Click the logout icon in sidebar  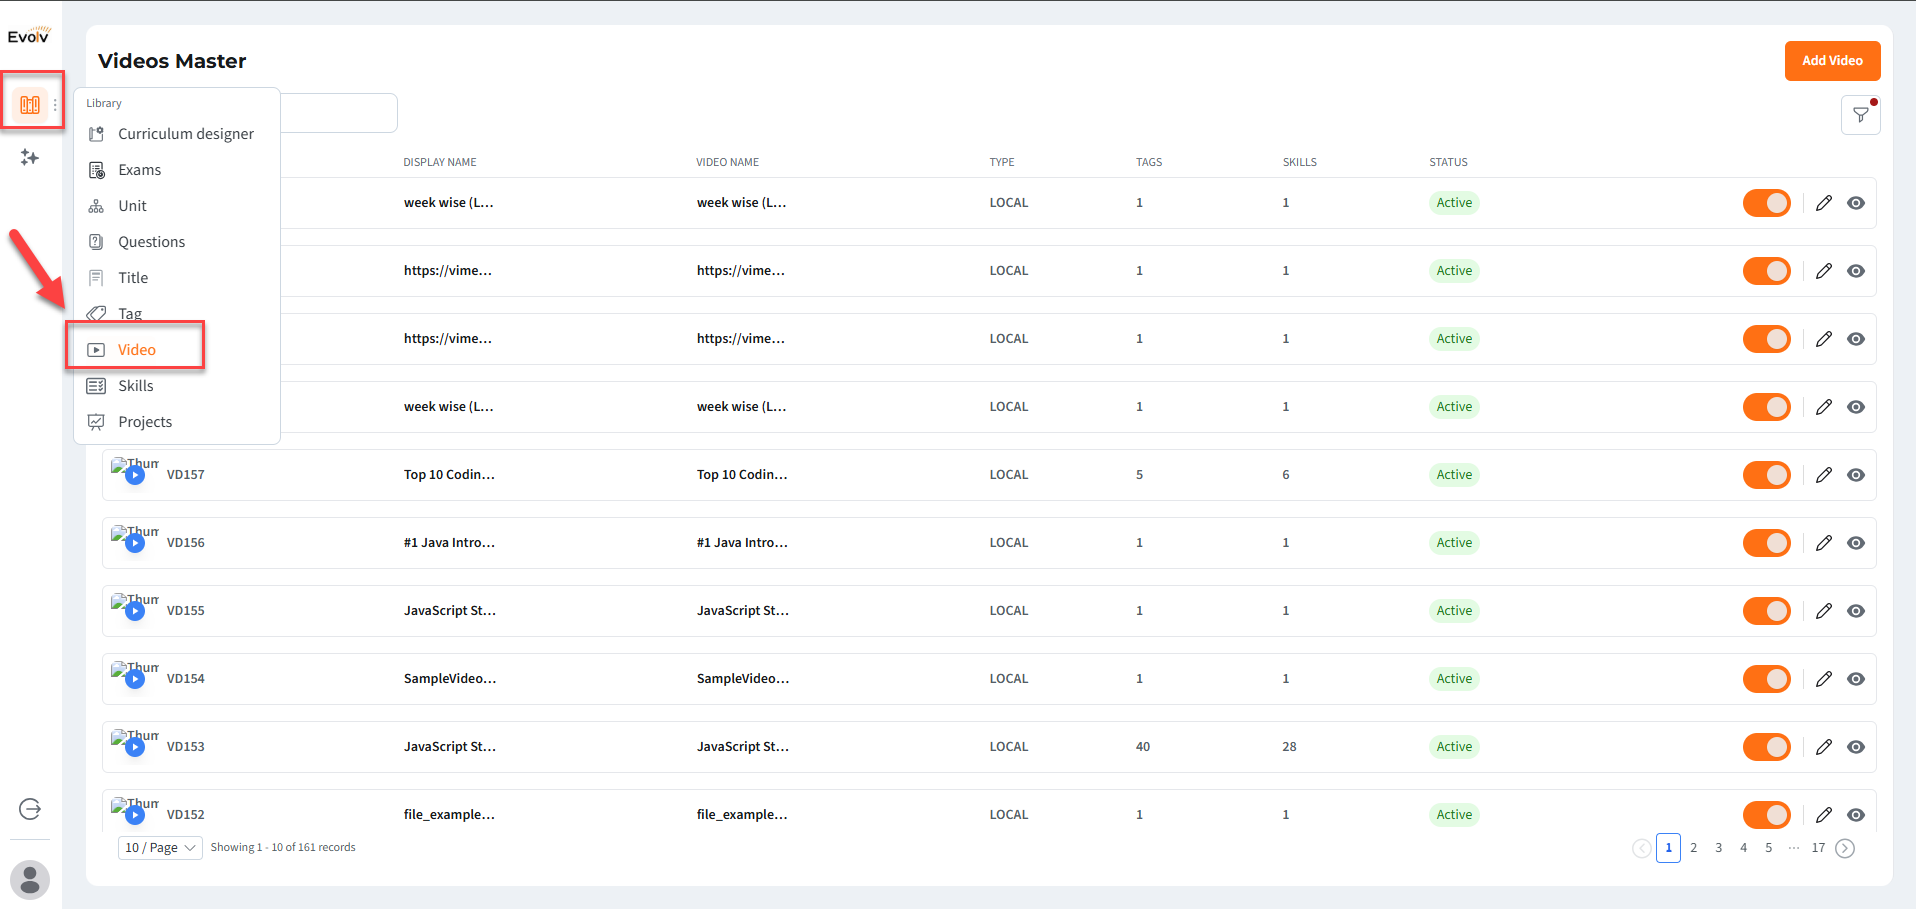30,809
